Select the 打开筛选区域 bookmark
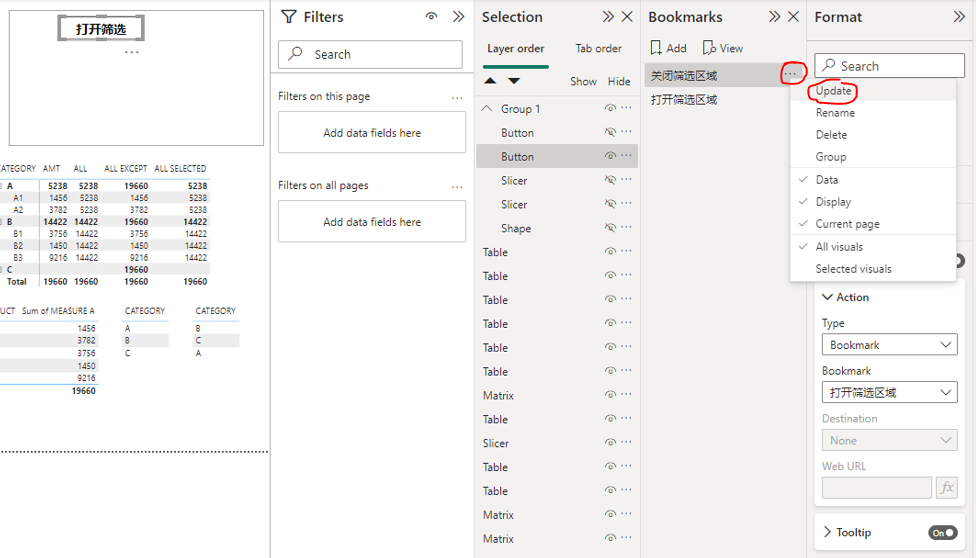The width and height of the screenshot is (976, 558). pyautogui.click(x=684, y=100)
